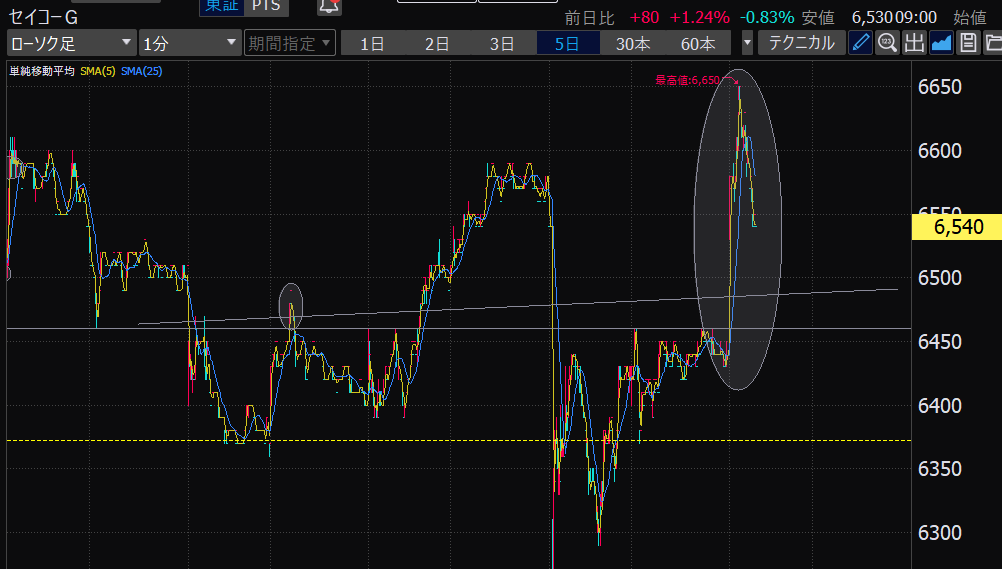
Task: Select the 1日 period tab
Action: point(372,43)
